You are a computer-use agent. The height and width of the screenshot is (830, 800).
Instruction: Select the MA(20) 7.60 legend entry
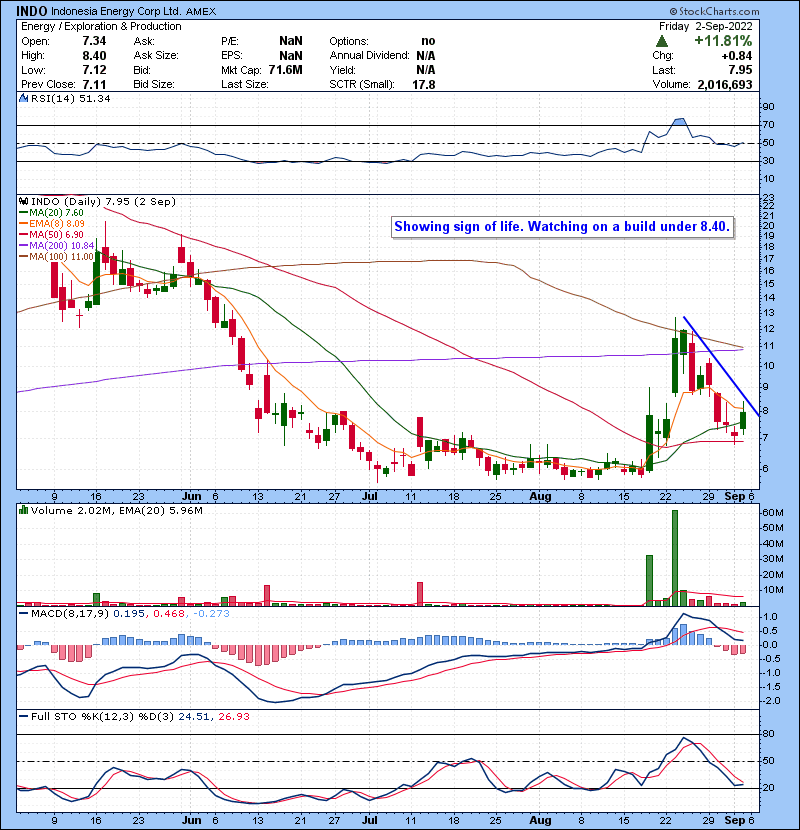pos(51,213)
